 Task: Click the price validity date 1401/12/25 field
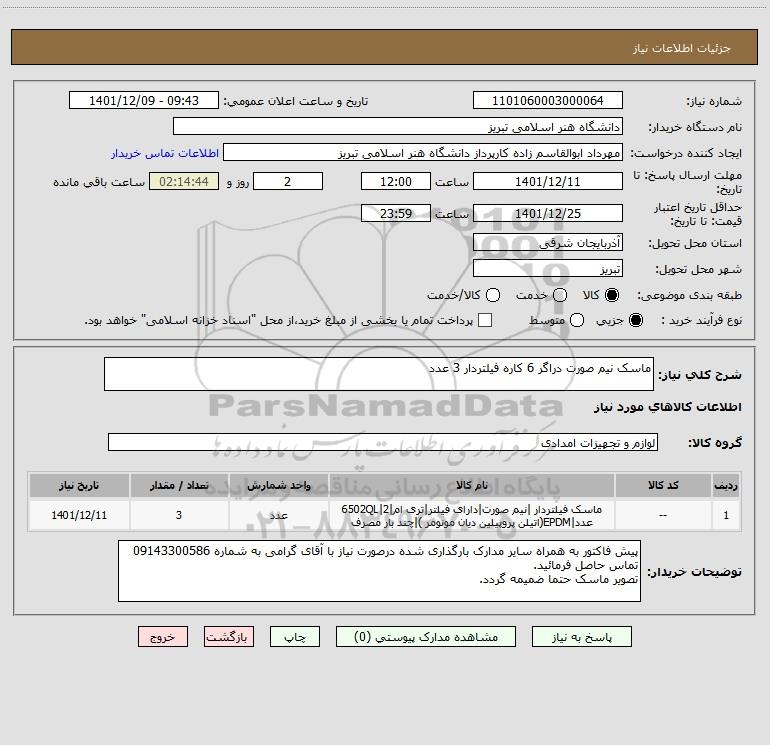pos(548,213)
